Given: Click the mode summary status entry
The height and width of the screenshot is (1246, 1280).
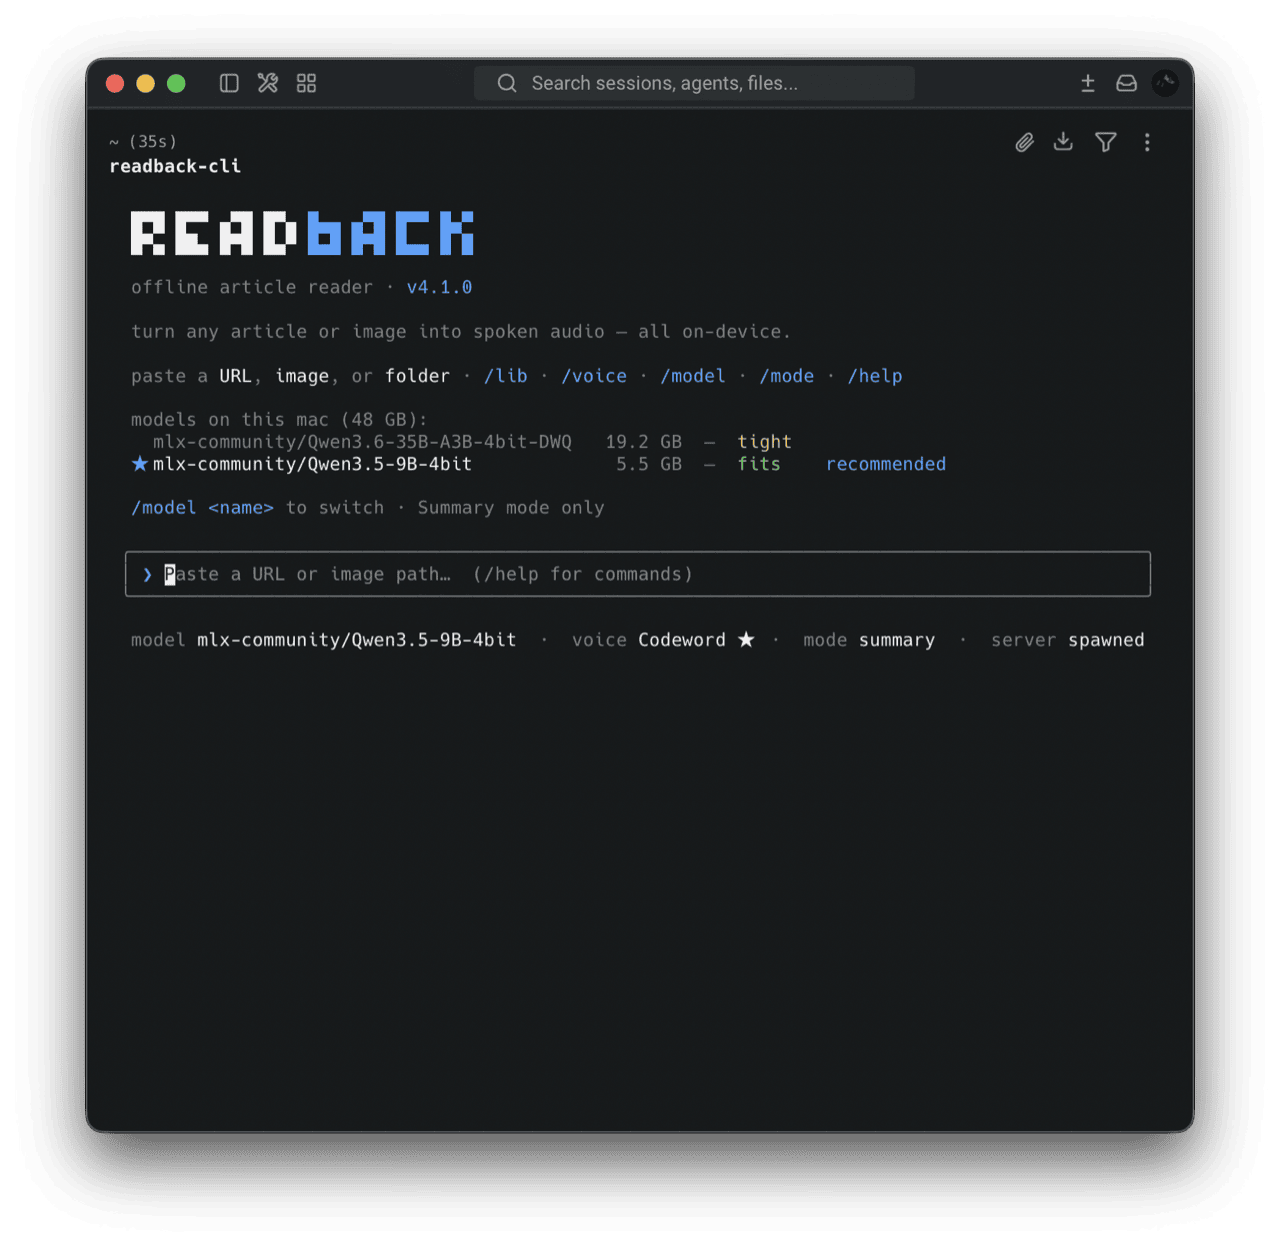Looking at the screenshot, I should tap(869, 640).
